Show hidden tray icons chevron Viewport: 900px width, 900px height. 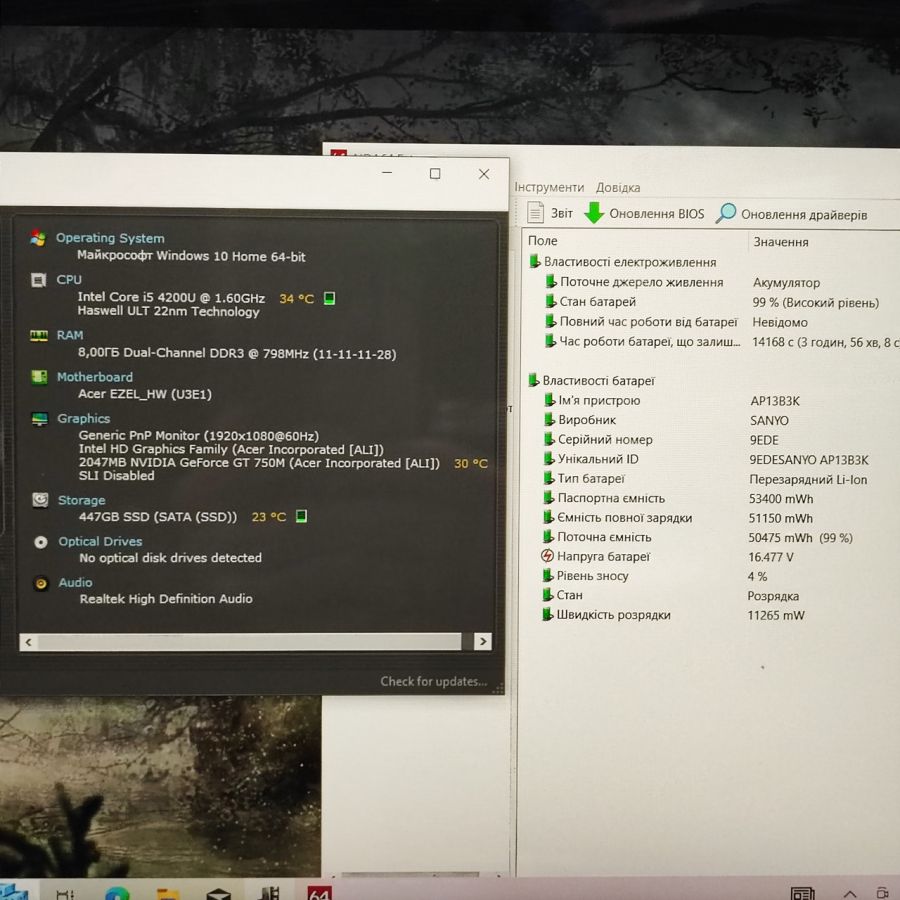(x=850, y=894)
